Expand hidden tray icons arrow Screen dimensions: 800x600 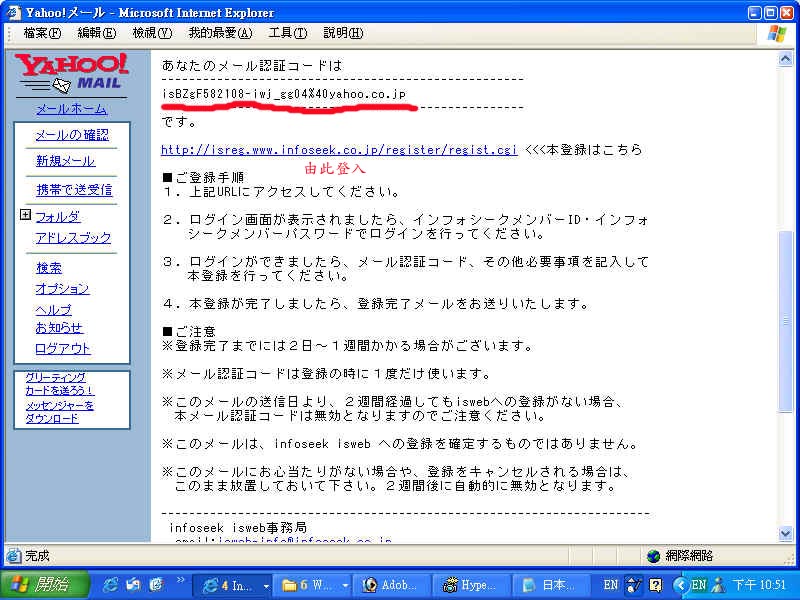[679, 585]
